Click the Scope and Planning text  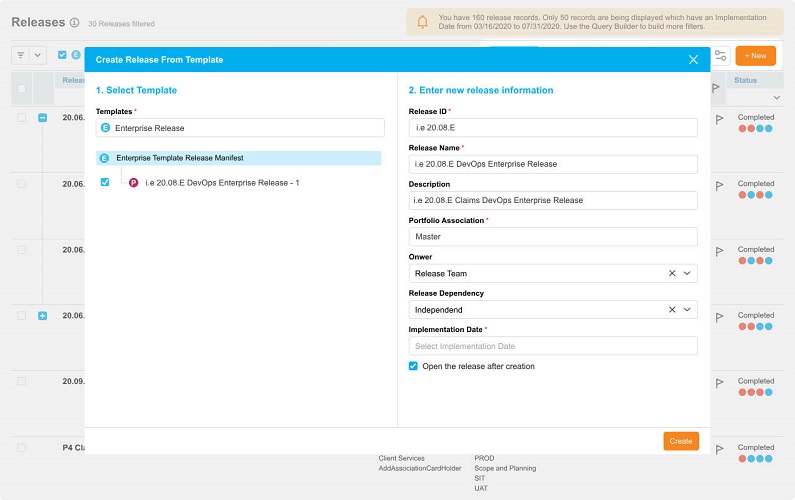coord(505,469)
